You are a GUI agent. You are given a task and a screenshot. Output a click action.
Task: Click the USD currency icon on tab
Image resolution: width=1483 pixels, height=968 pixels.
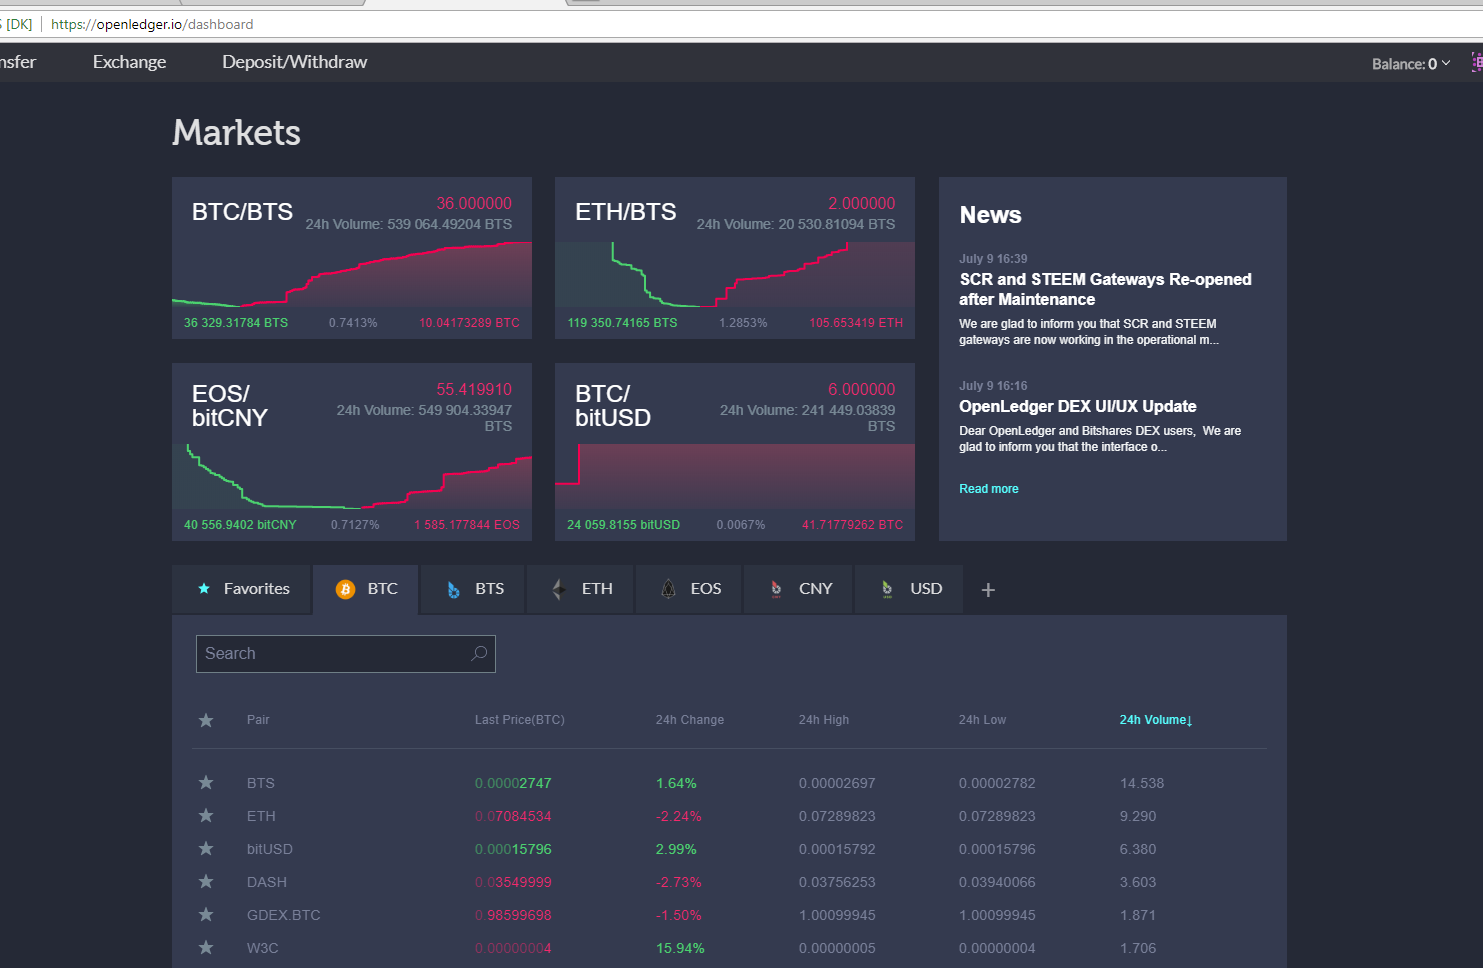(887, 590)
